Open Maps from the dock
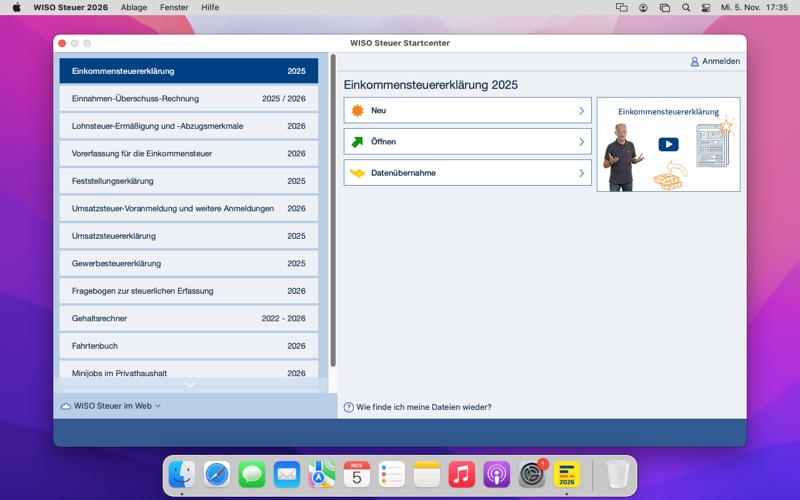 pyautogui.click(x=322, y=474)
